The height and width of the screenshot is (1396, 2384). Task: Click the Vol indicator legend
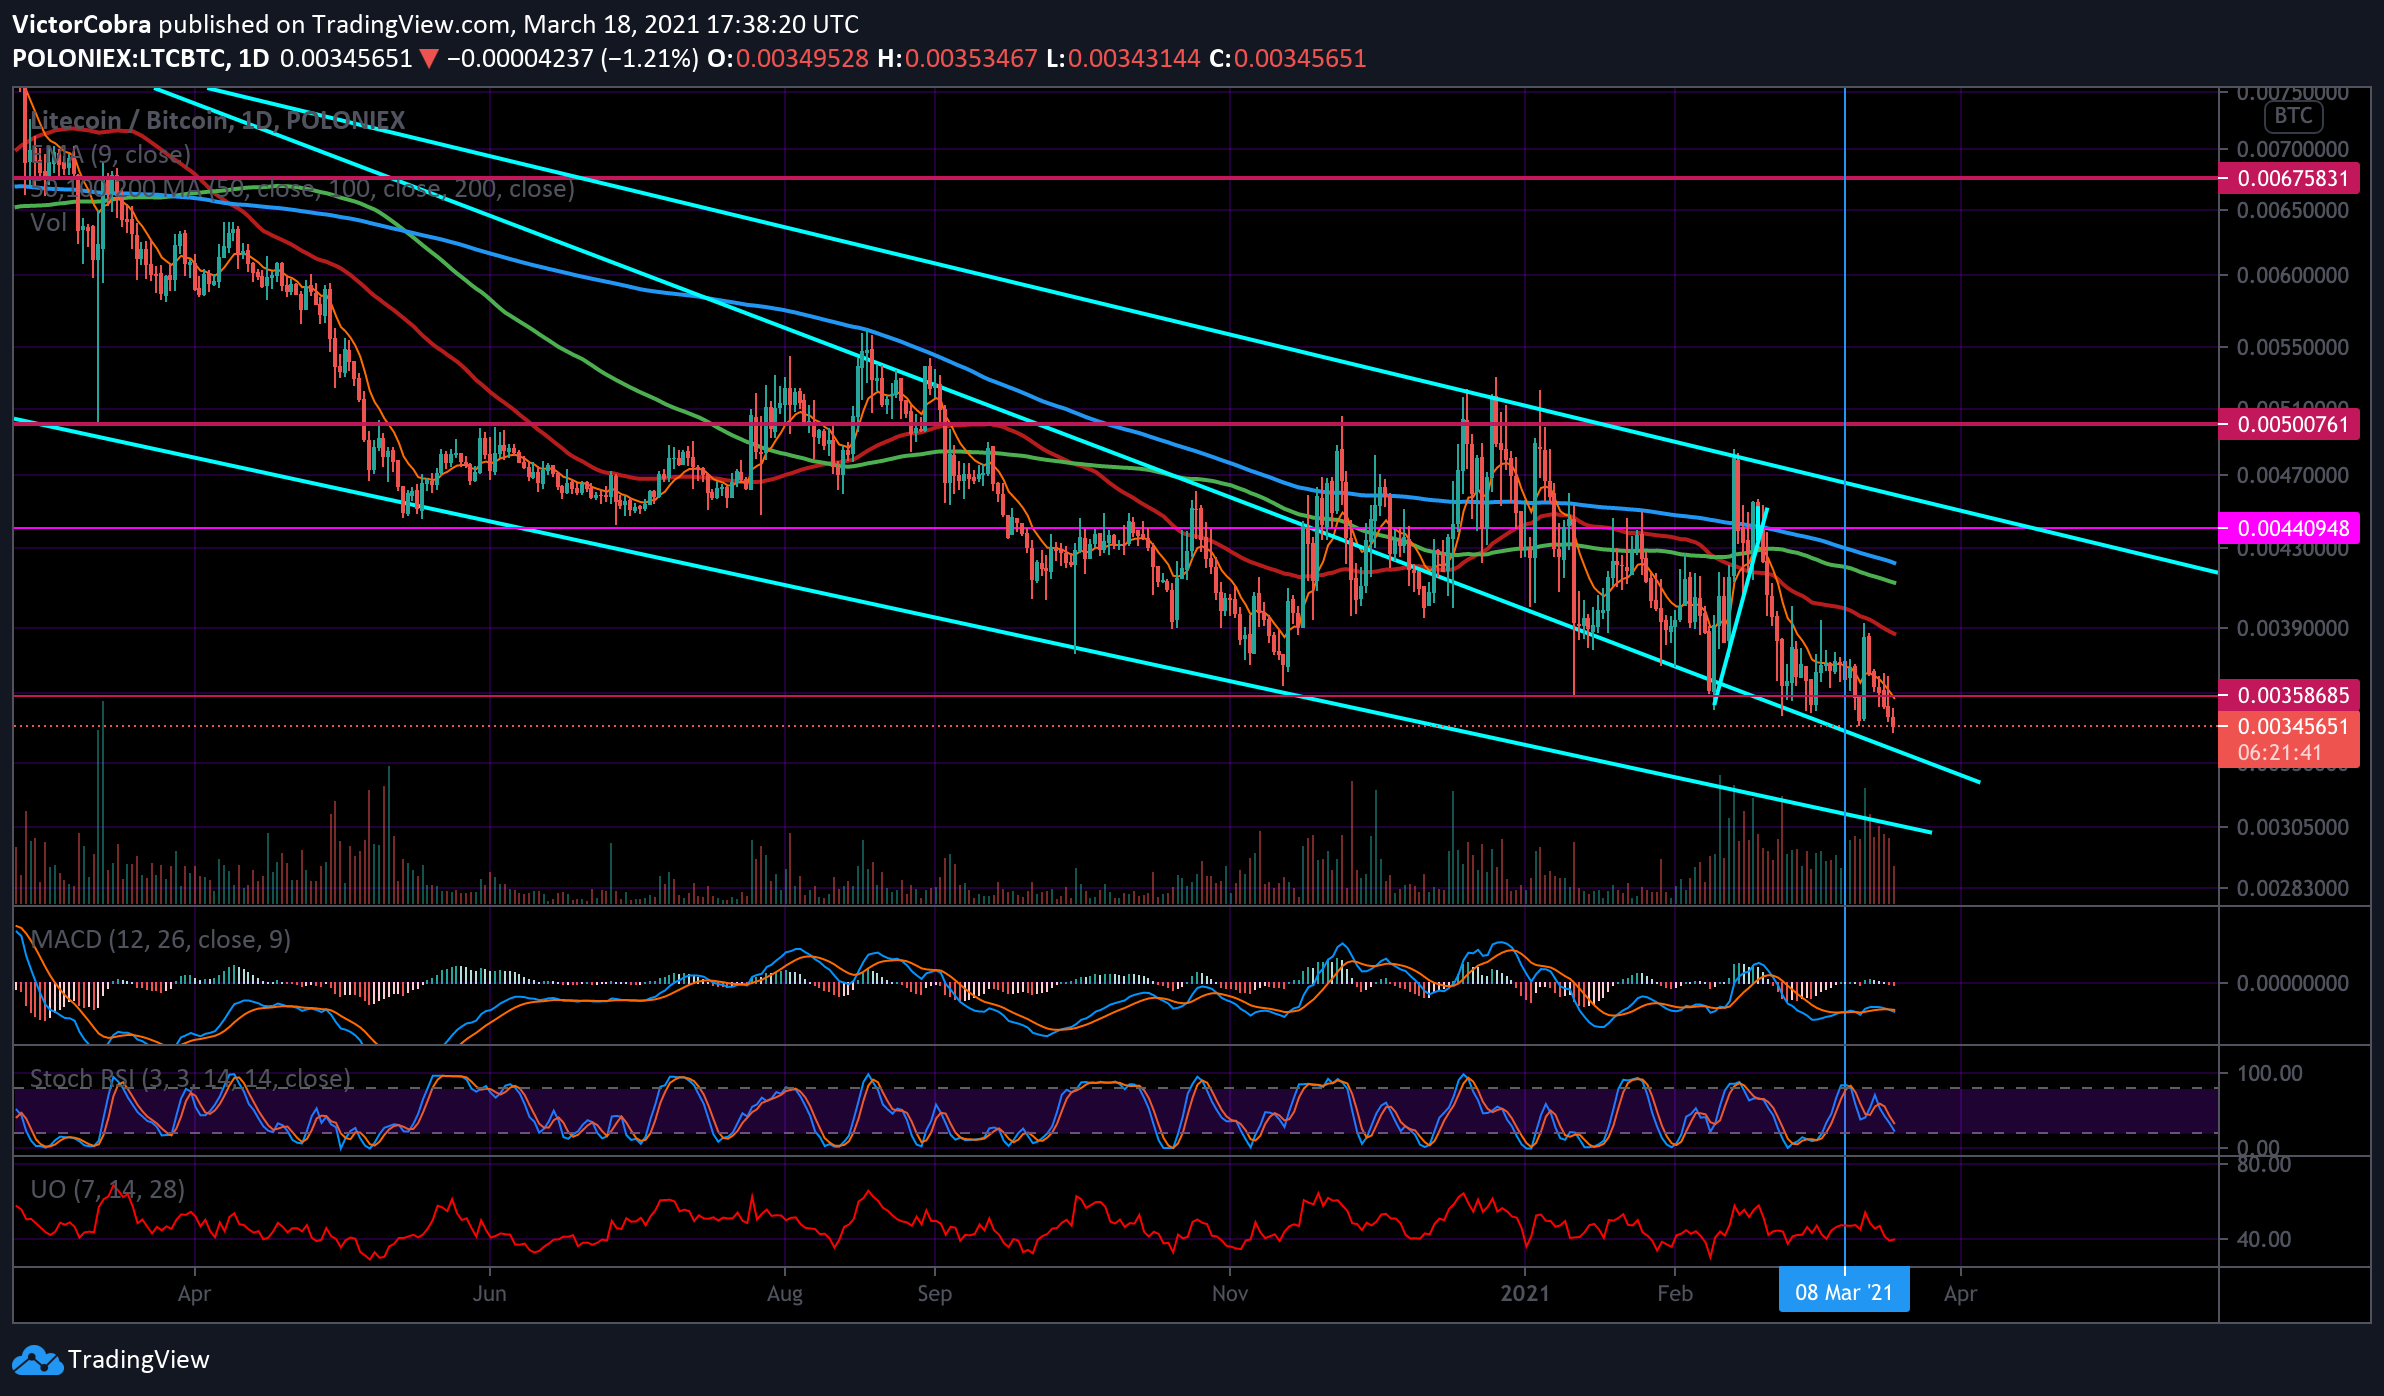(48, 222)
